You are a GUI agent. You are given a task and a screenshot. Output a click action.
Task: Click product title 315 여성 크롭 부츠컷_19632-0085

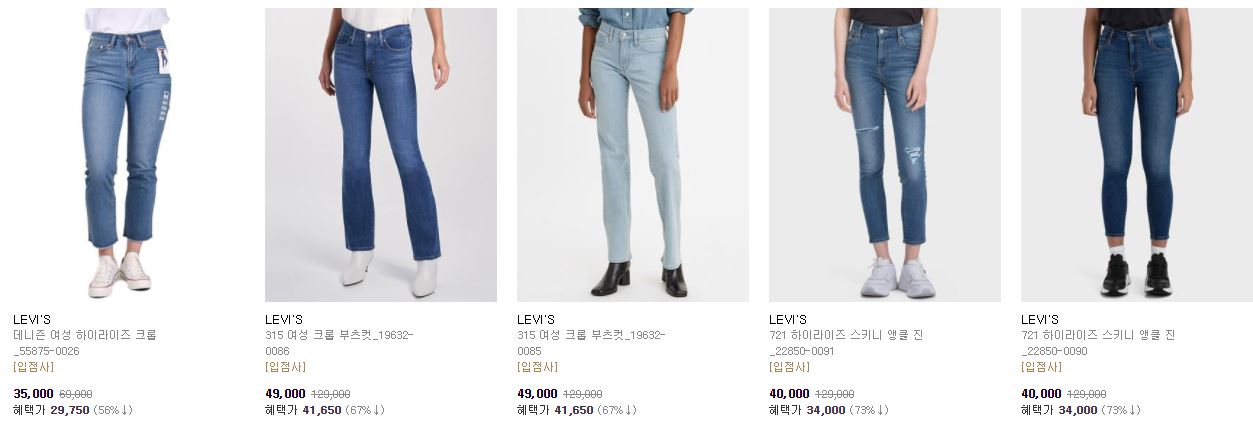591,343
